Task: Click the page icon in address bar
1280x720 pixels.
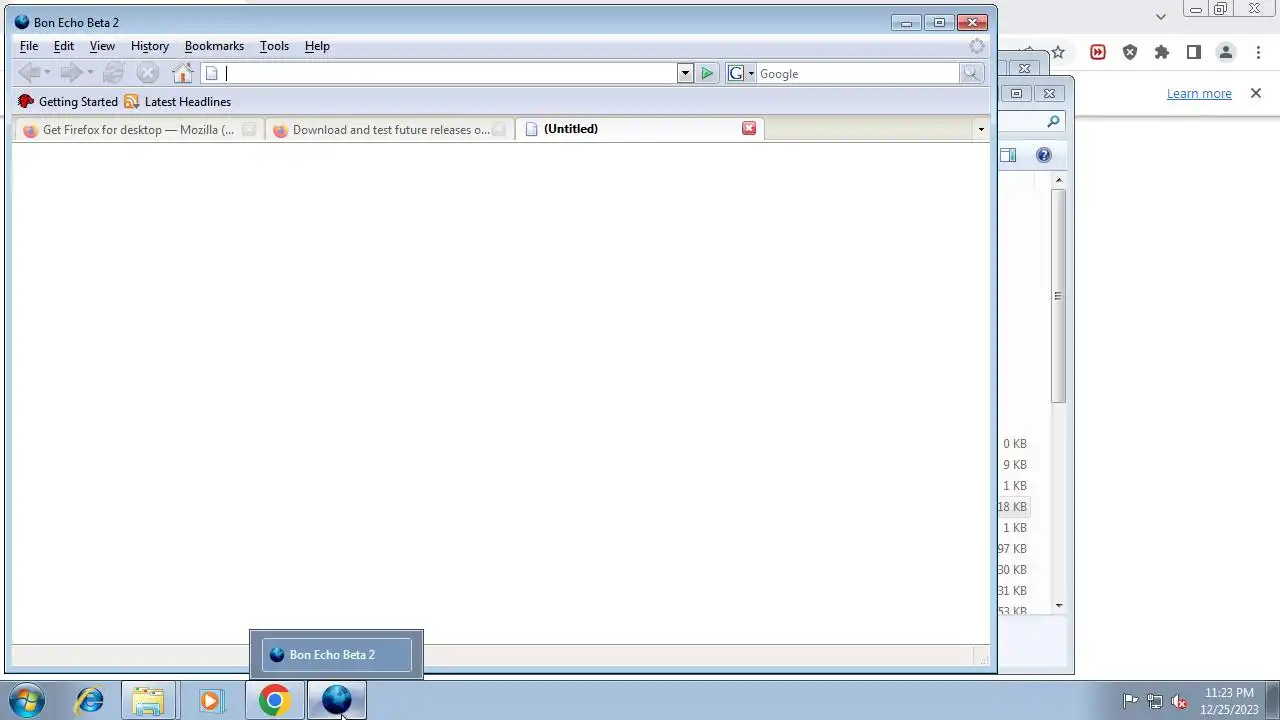Action: click(x=211, y=73)
